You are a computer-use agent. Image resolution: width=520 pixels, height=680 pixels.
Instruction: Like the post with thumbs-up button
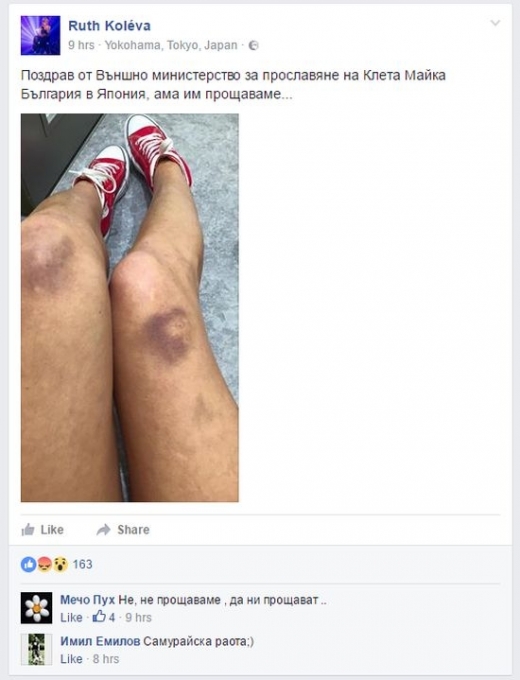(43, 530)
